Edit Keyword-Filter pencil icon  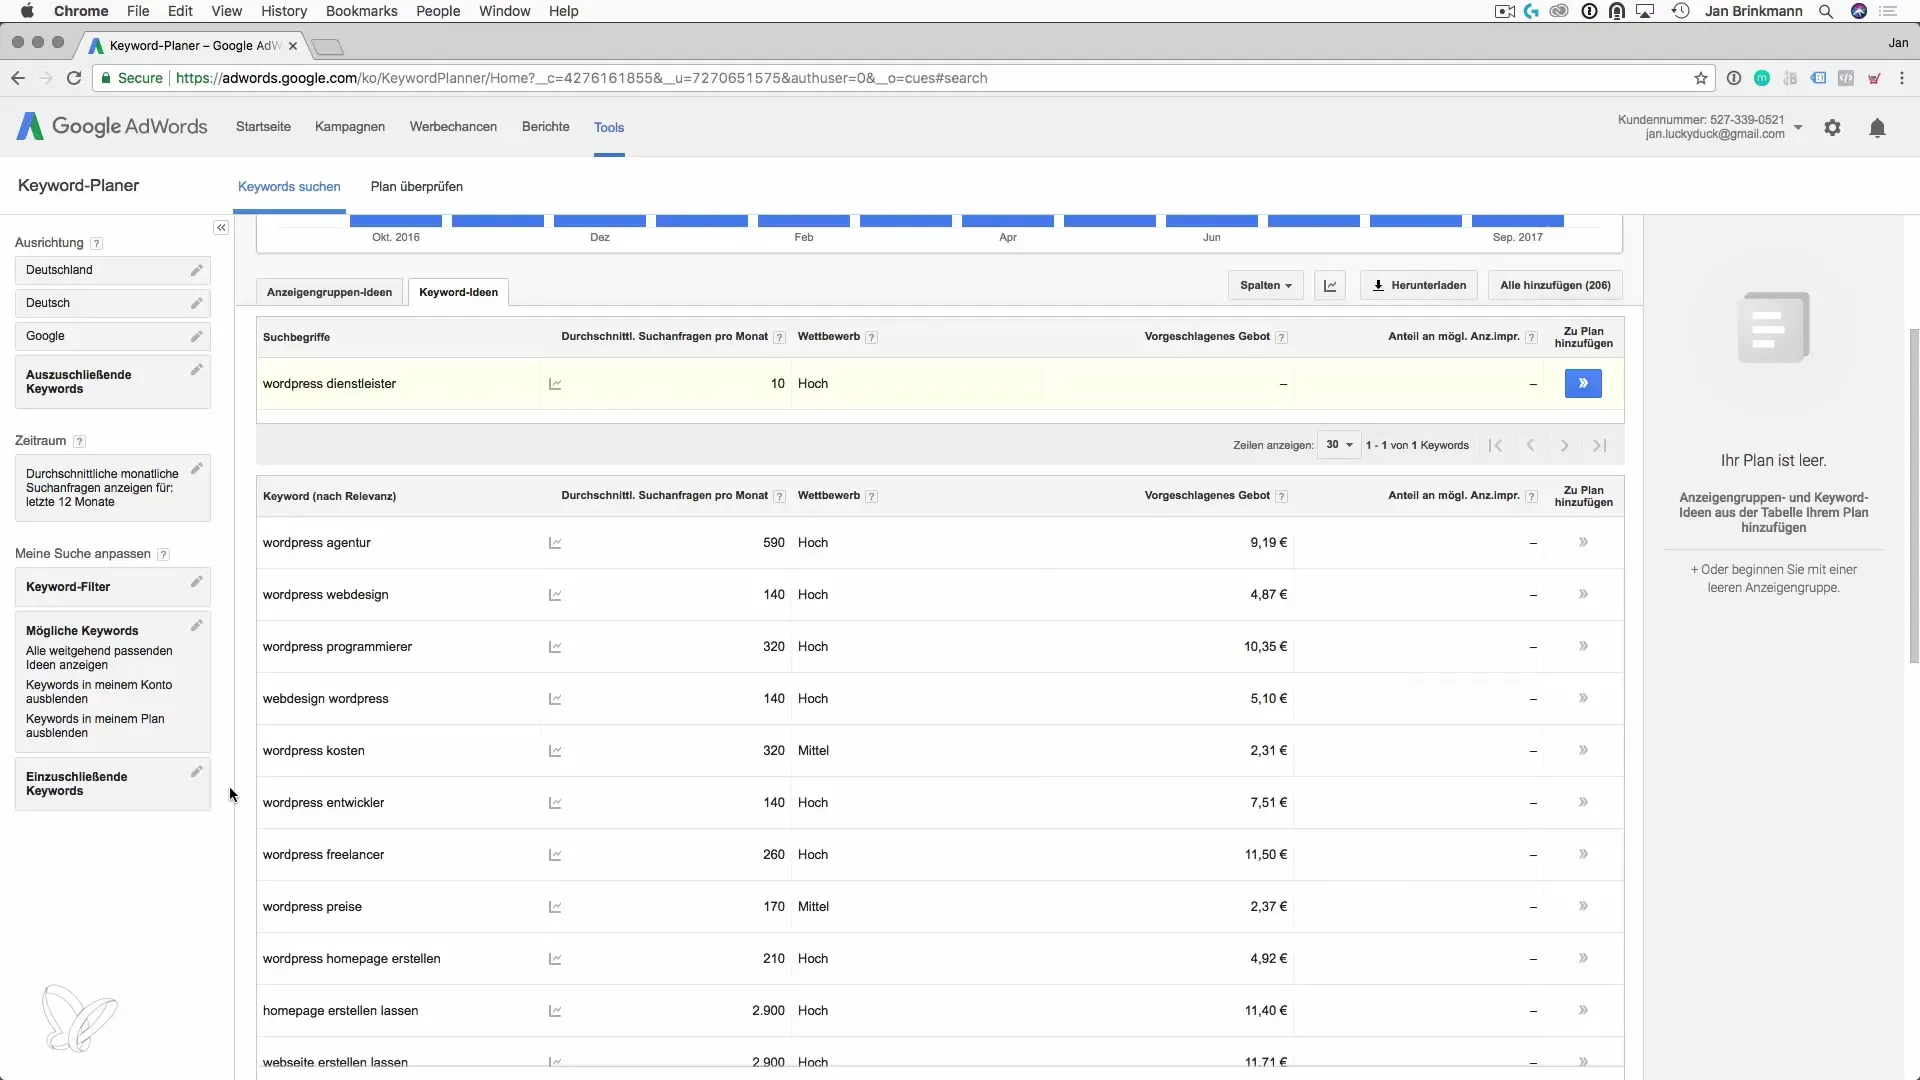pyautogui.click(x=197, y=582)
